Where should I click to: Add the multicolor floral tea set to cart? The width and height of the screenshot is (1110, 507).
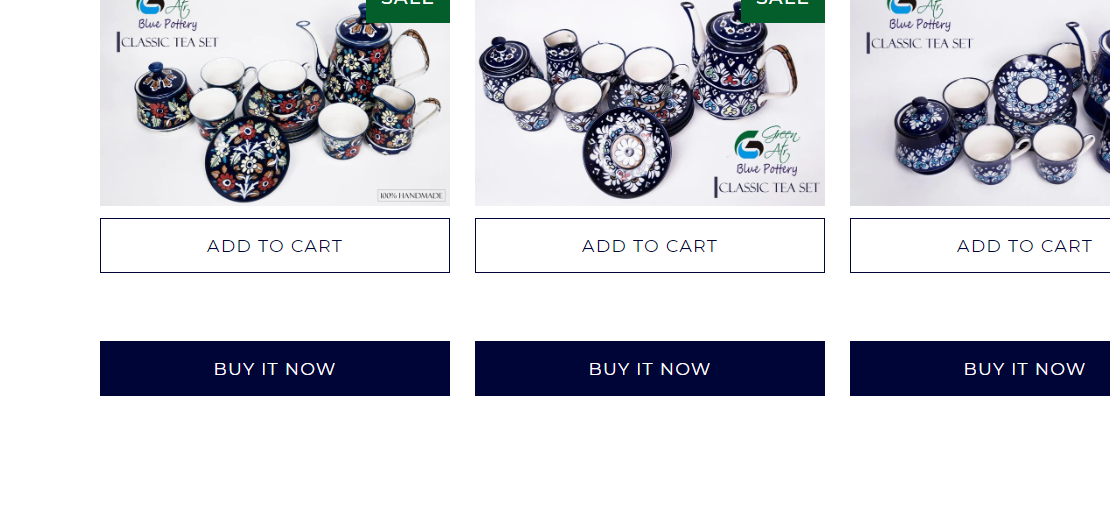[x=275, y=246]
